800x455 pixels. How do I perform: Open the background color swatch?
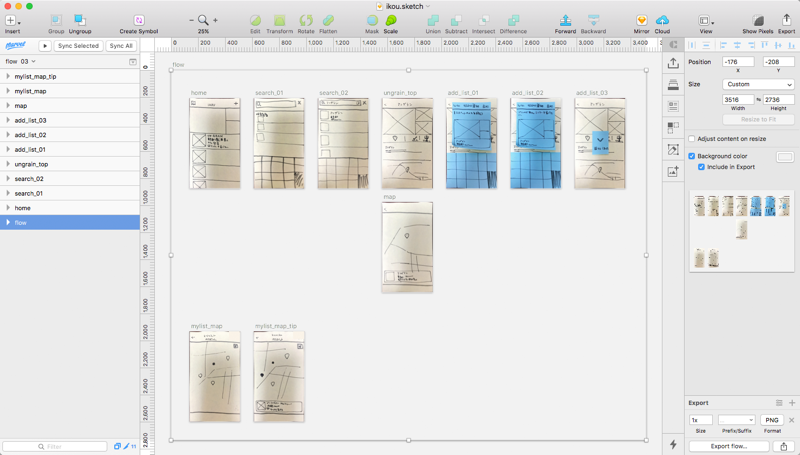coord(785,157)
